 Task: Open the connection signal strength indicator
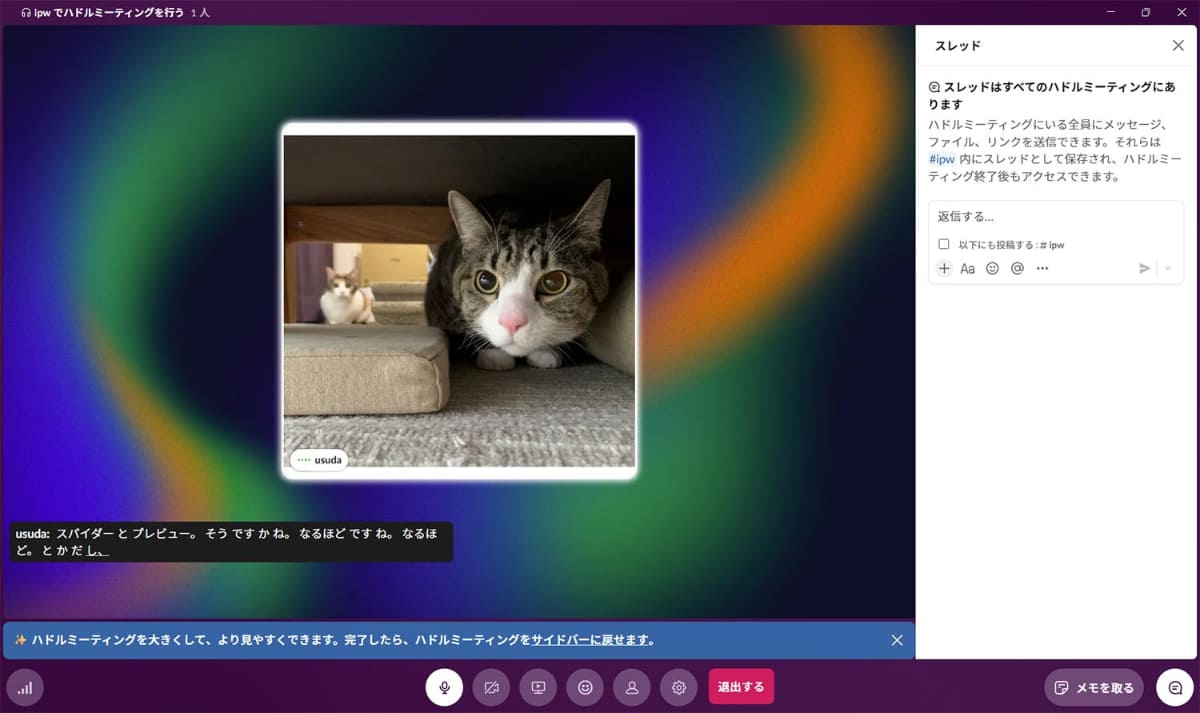(25, 688)
